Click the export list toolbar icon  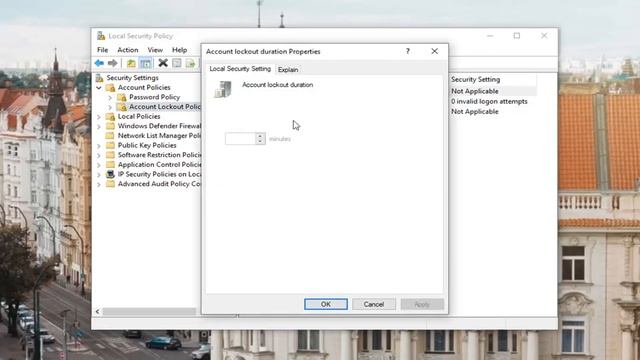190,63
